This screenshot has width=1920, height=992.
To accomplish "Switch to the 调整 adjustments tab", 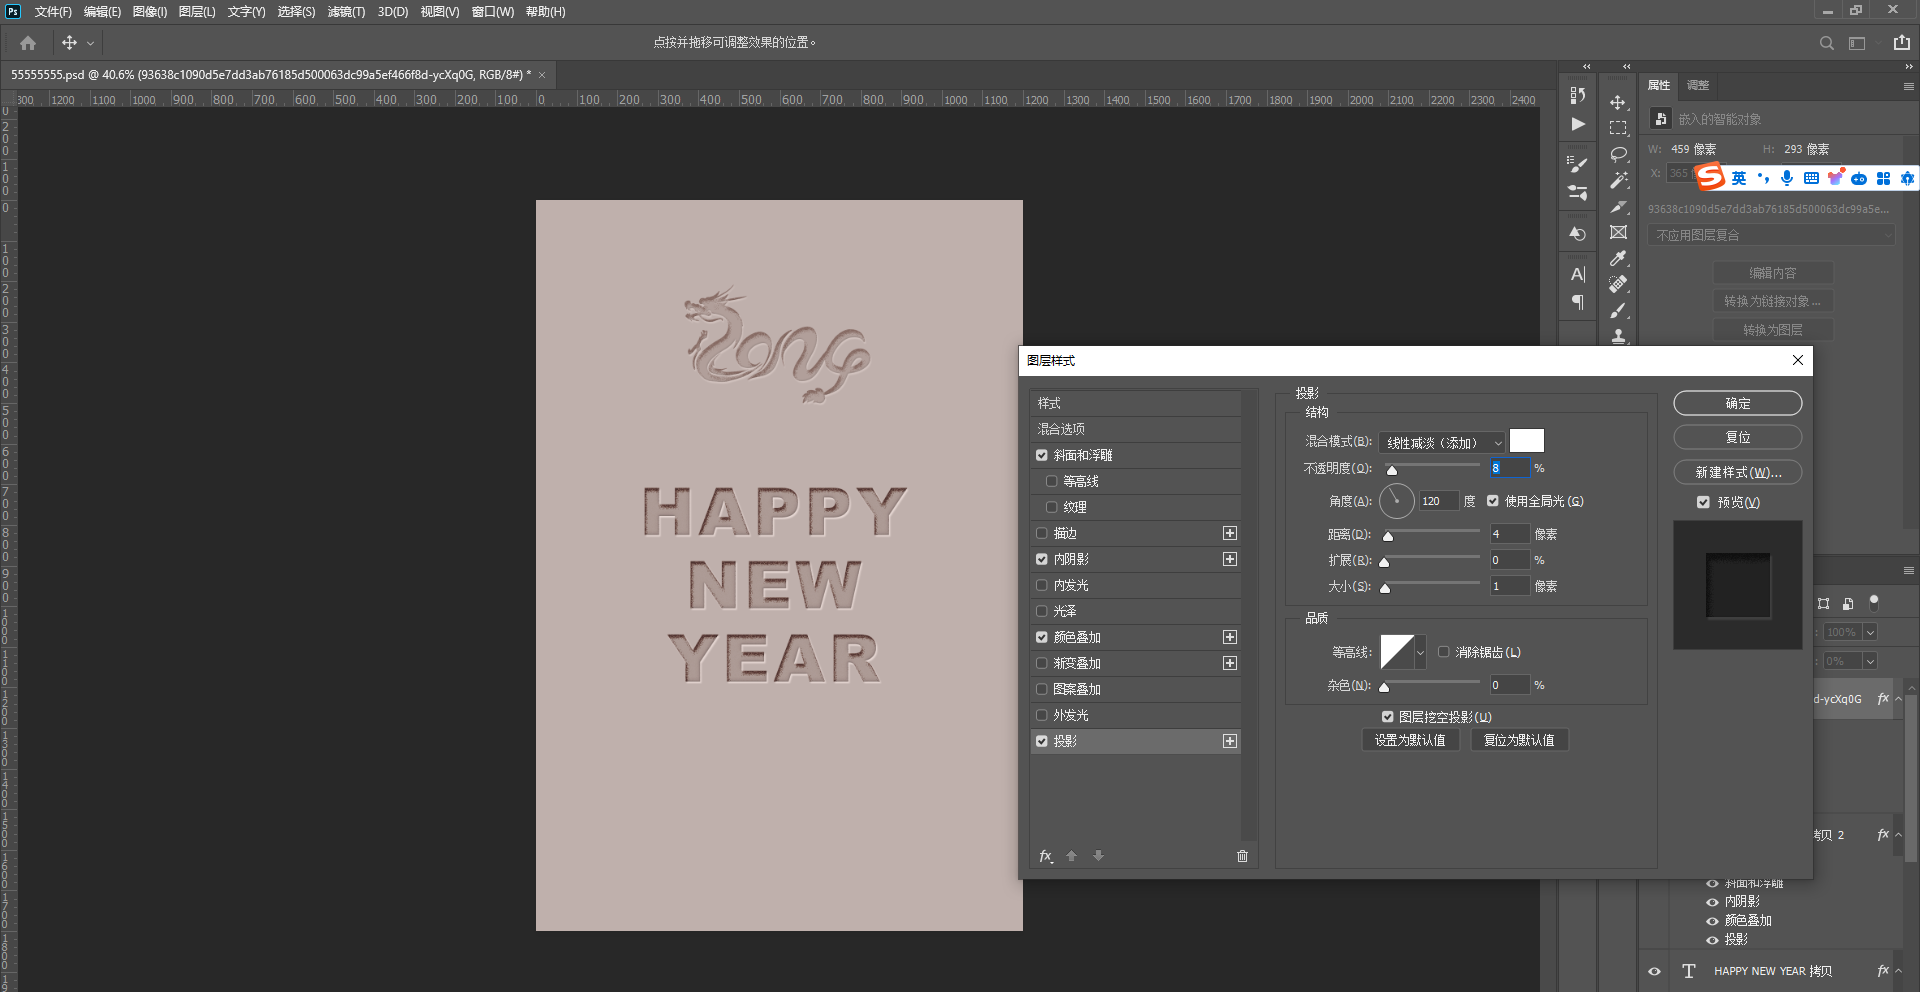I will pyautogui.click(x=1698, y=85).
